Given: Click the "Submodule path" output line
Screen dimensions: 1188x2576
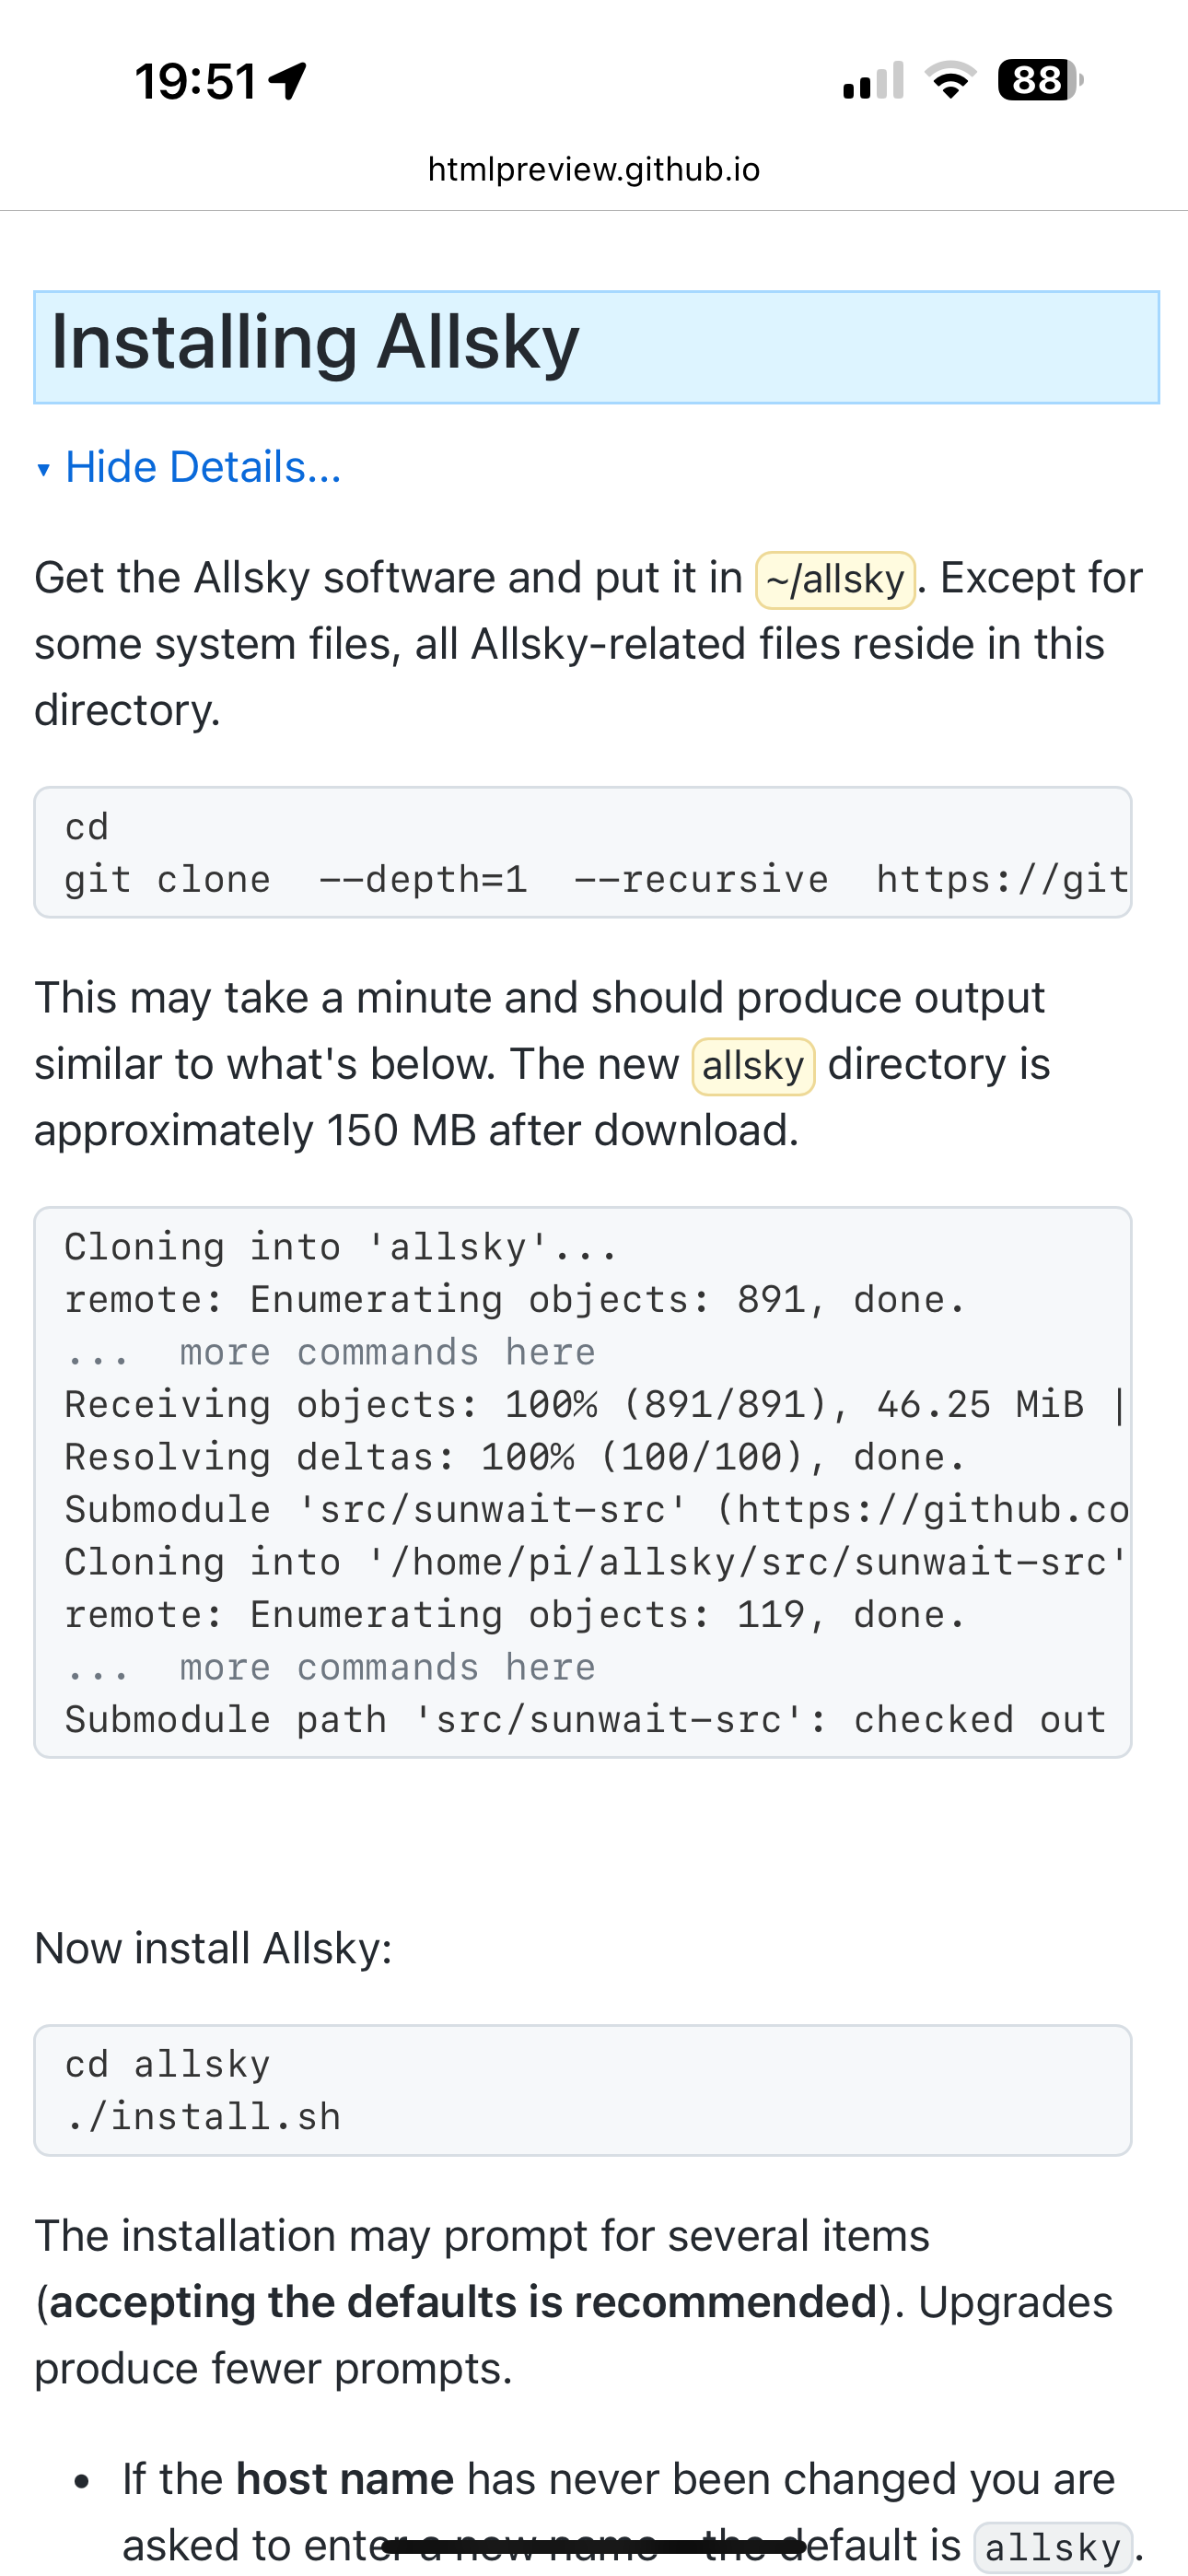Looking at the screenshot, I should pyautogui.click(x=583, y=1720).
